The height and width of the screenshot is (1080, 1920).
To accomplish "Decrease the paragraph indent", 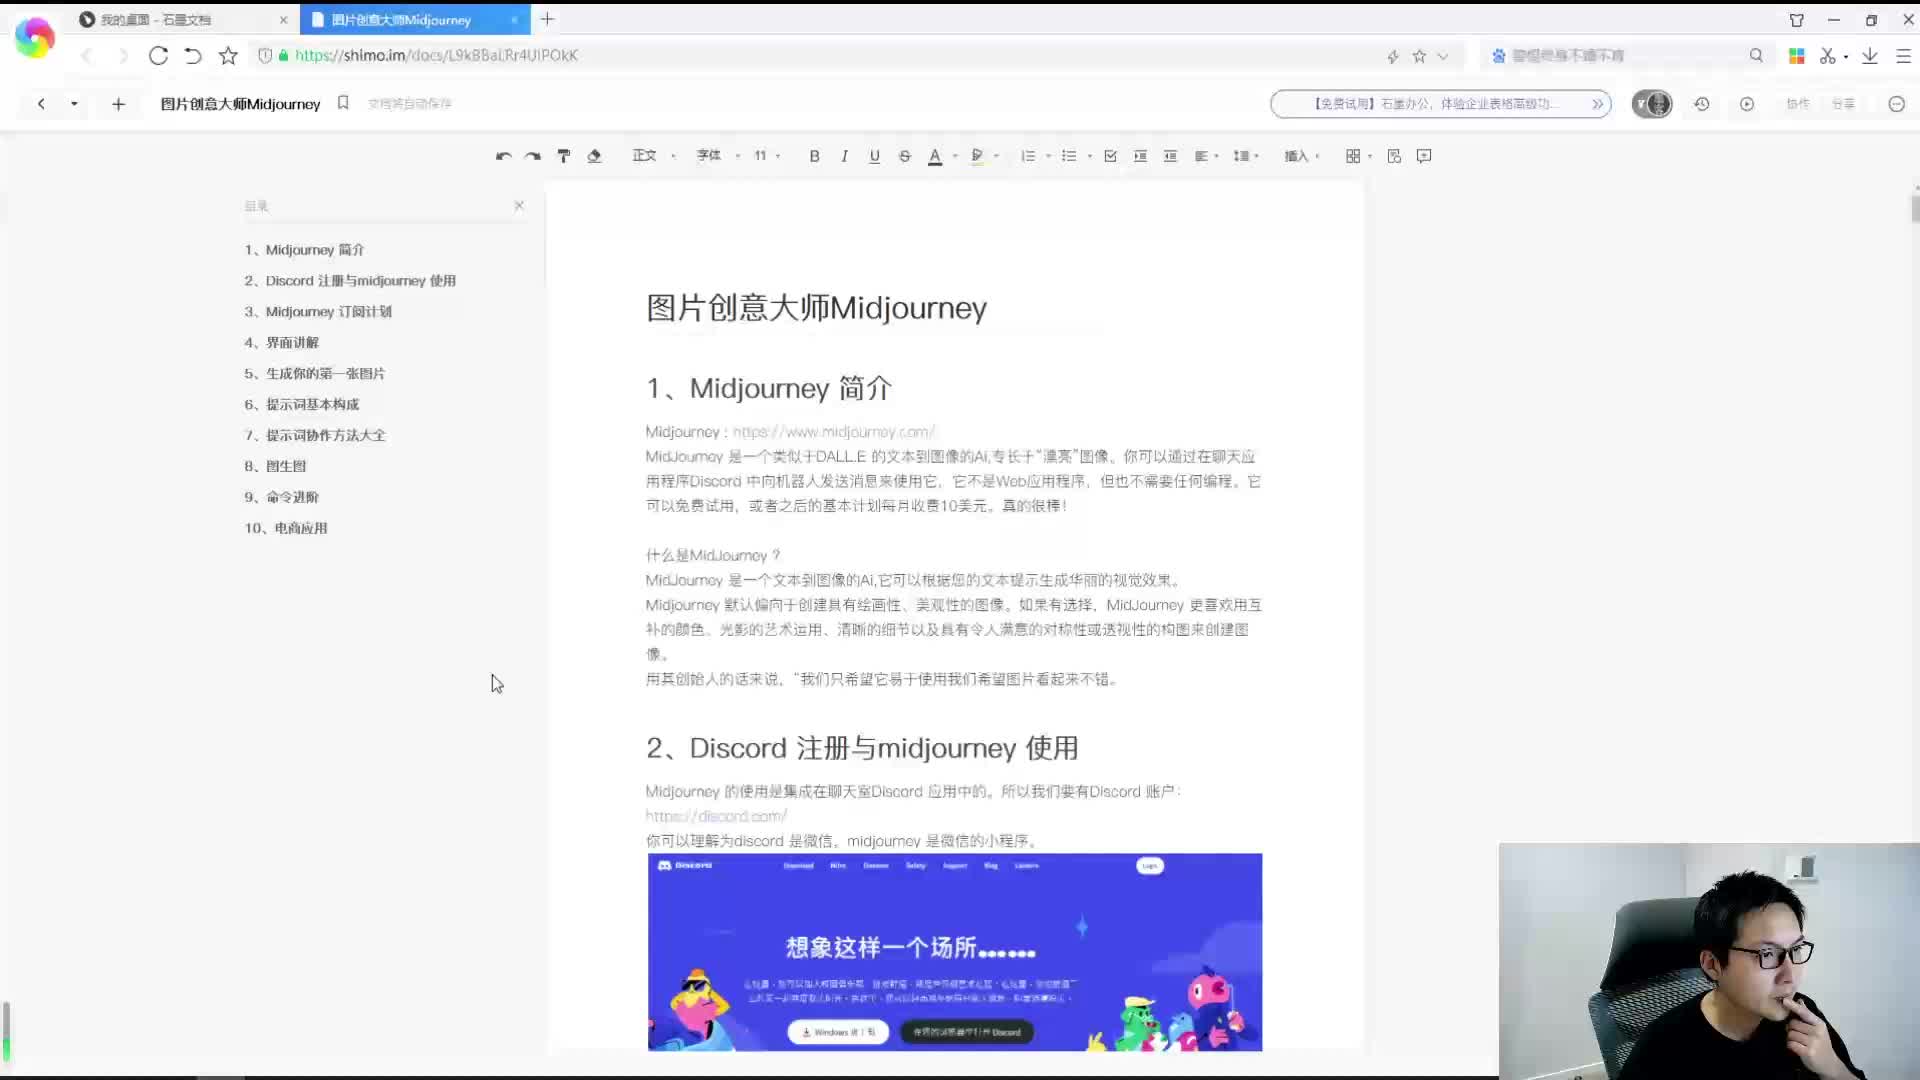I will (x=1170, y=156).
